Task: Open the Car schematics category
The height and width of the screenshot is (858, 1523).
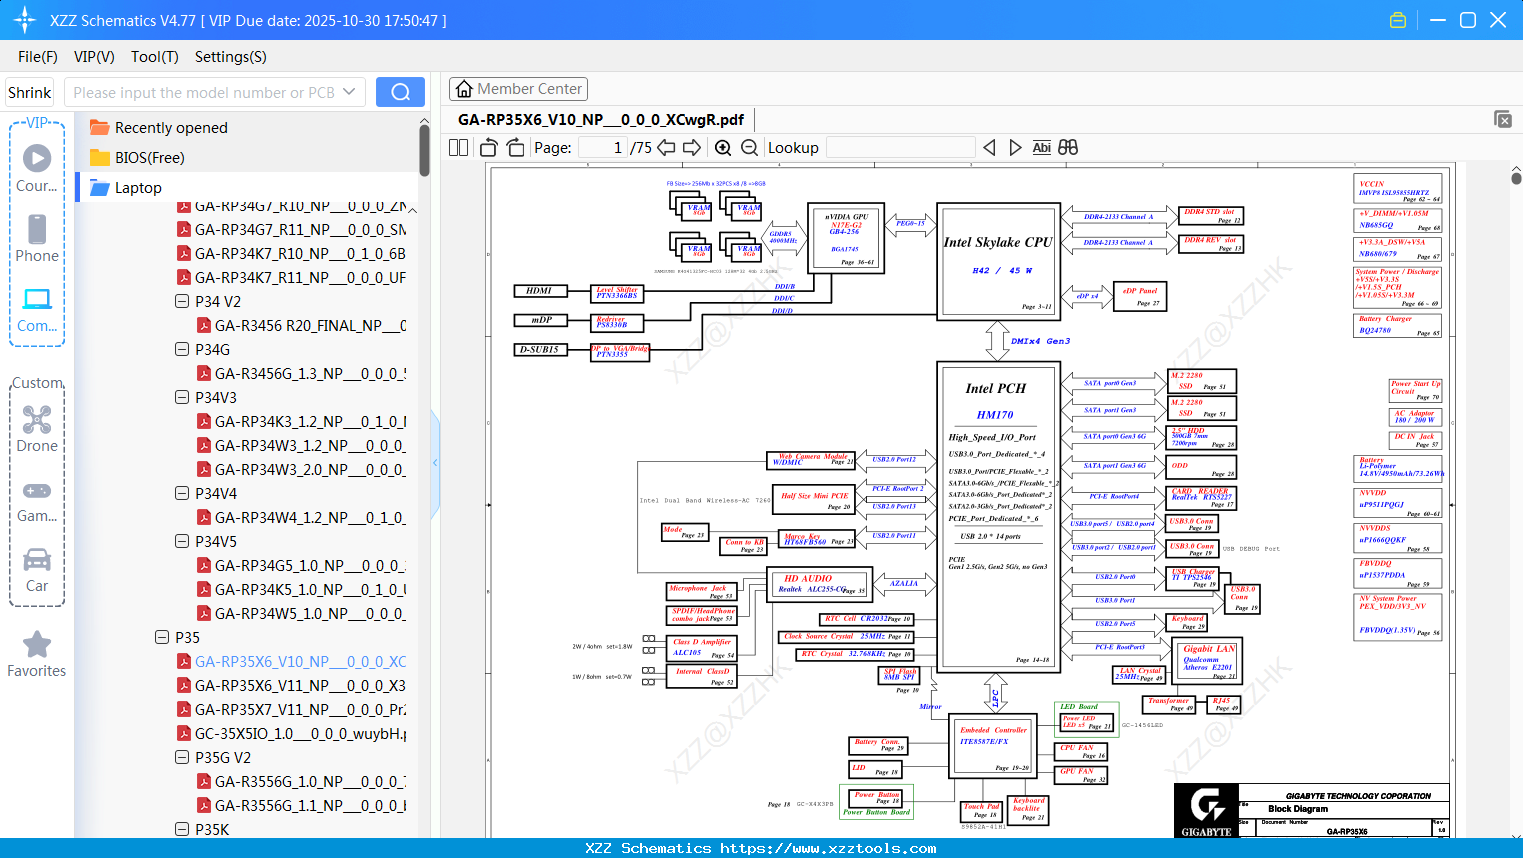Action: (37, 570)
